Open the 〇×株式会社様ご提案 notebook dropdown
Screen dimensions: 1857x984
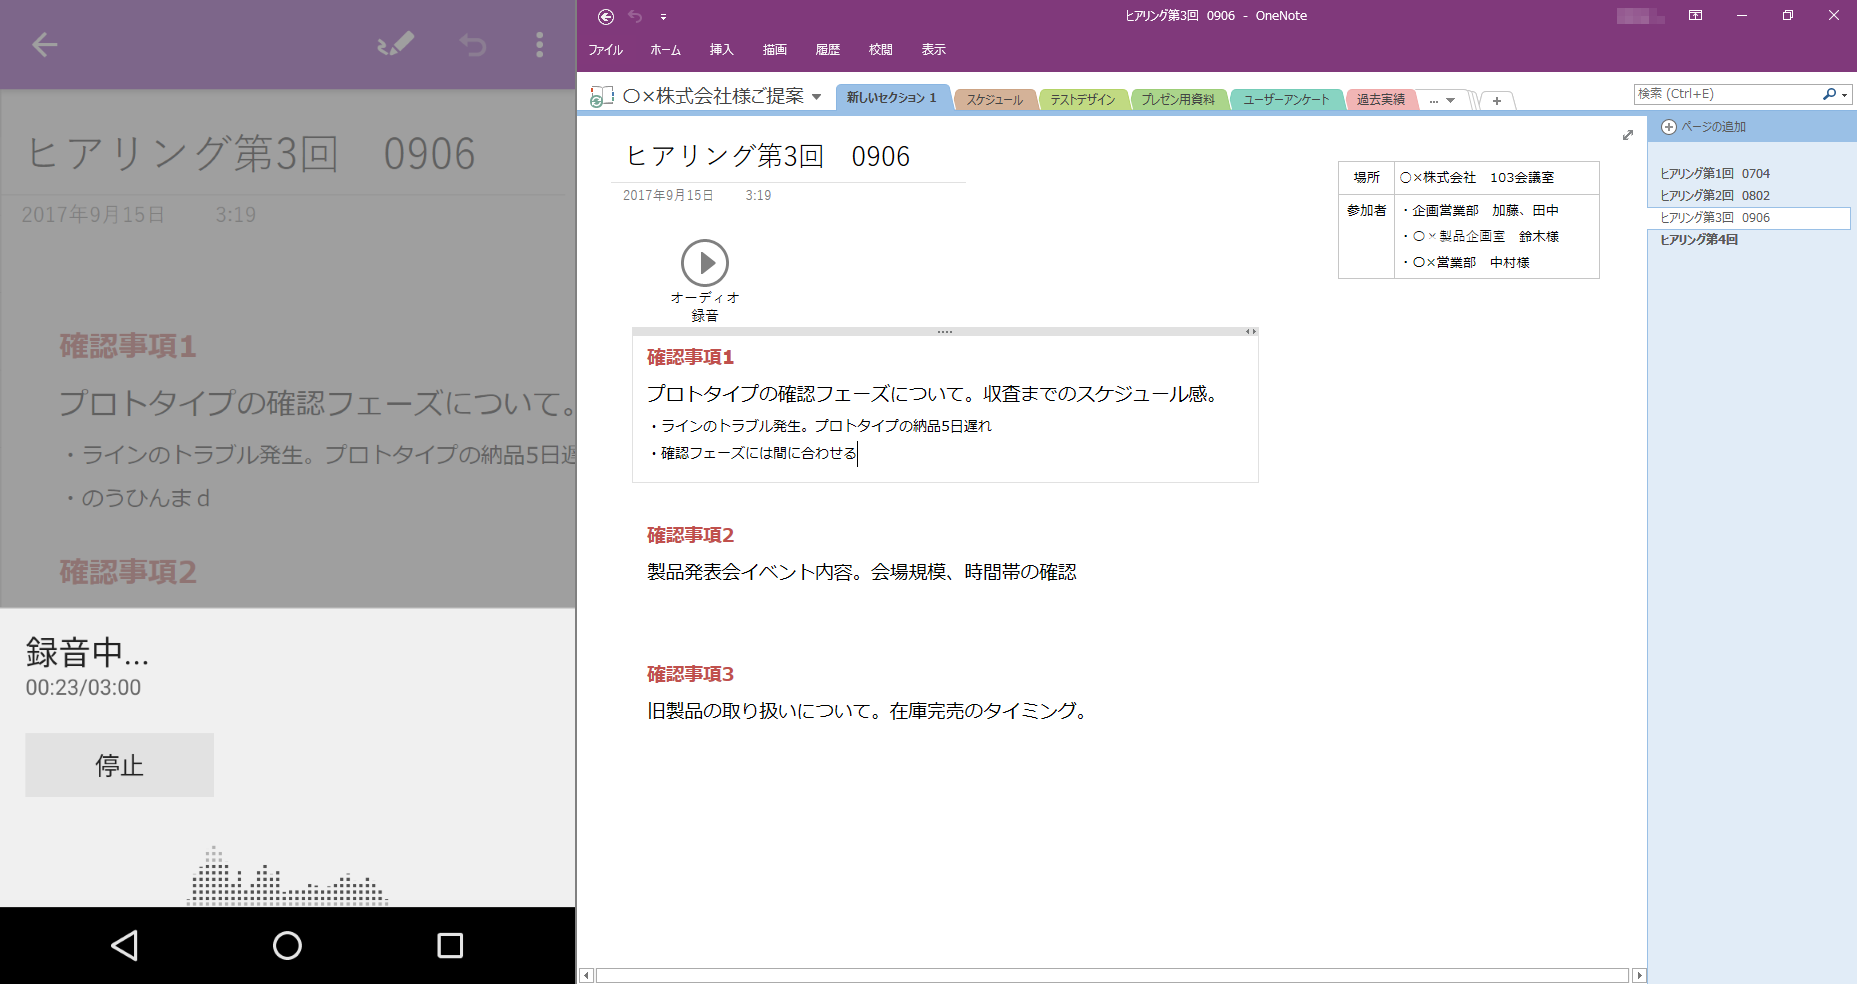[x=819, y=96]
